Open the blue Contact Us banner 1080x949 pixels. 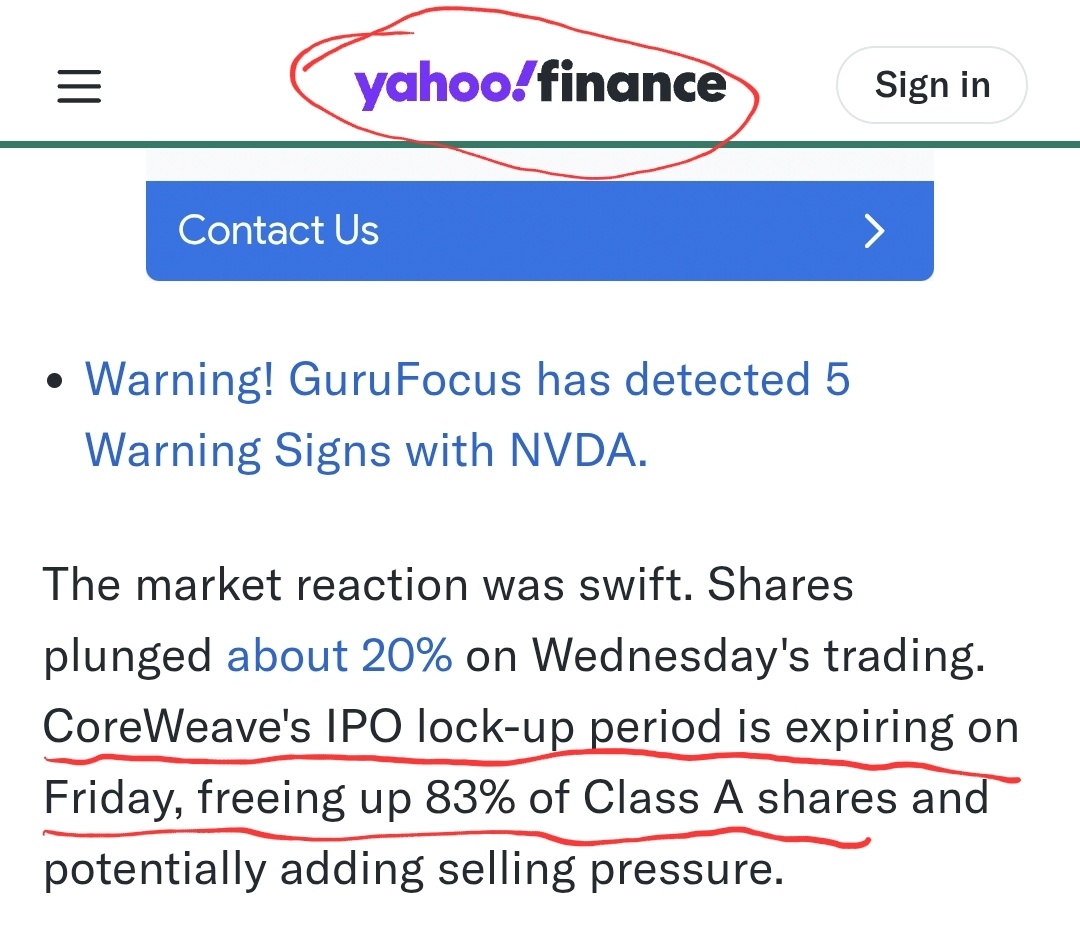[540, 231]
